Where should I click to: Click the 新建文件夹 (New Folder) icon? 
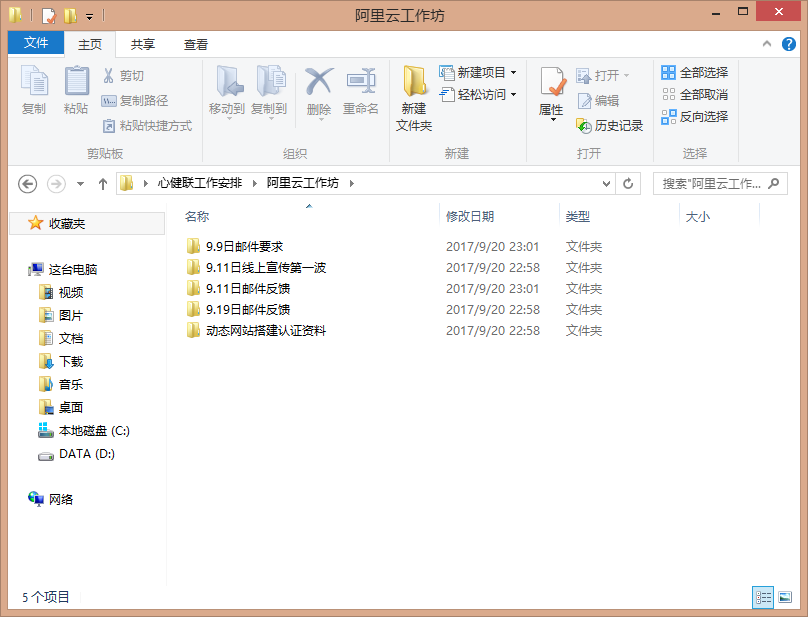(413, 95)
